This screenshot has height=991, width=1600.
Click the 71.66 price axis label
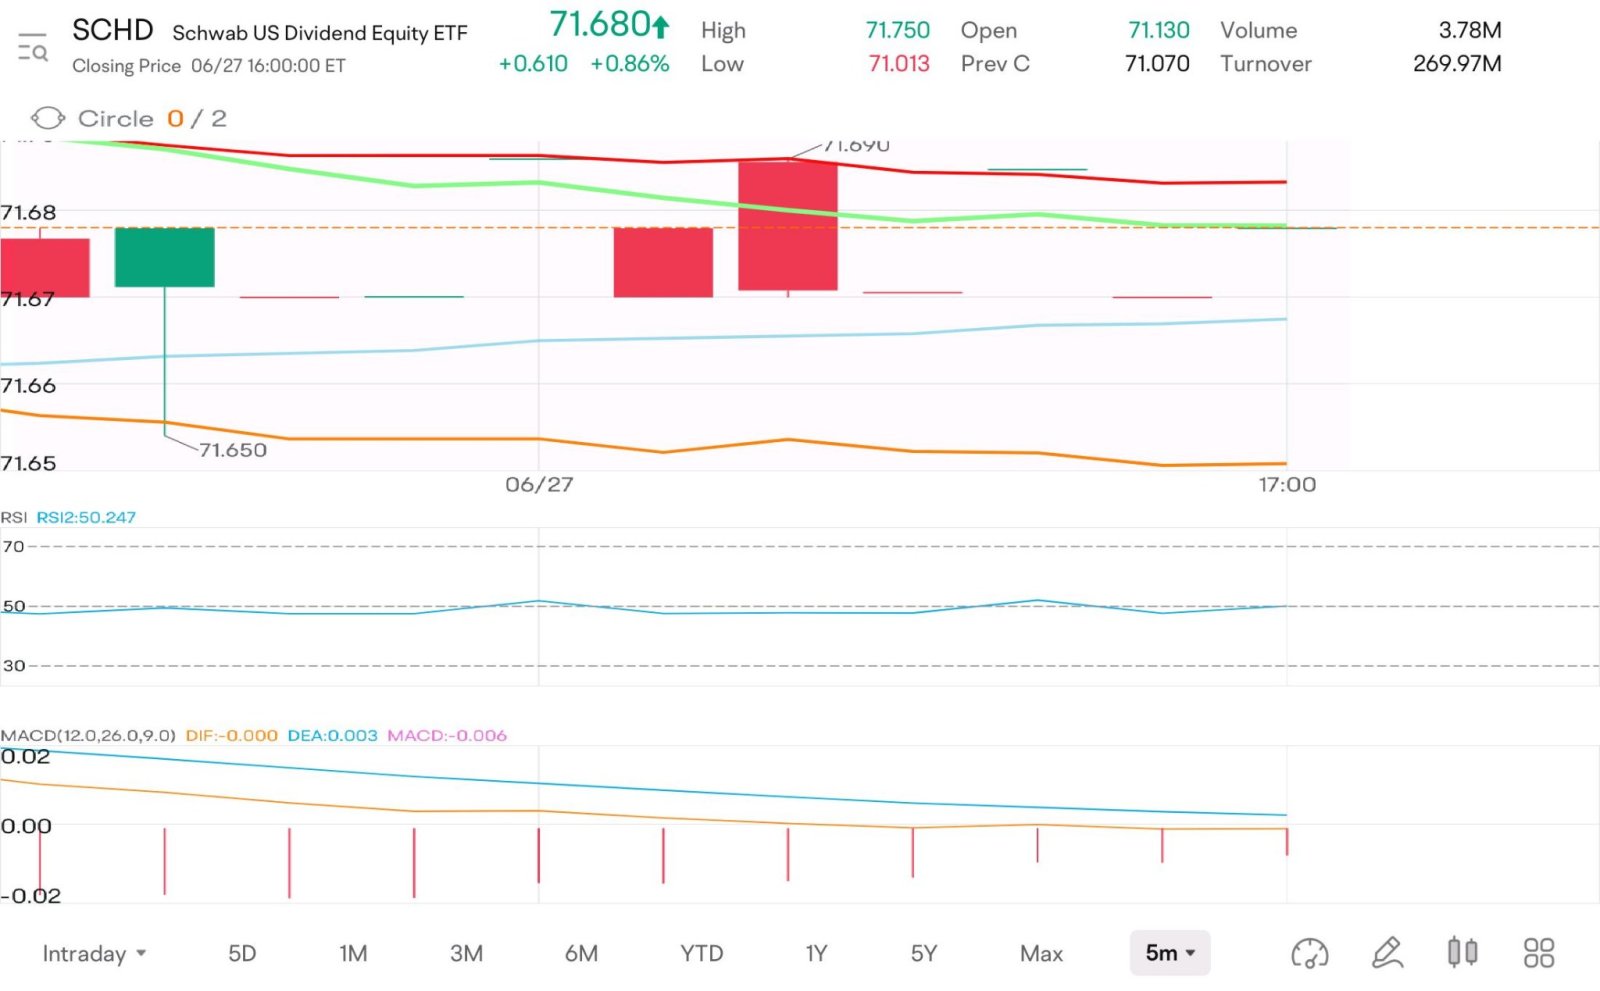(28, 386)
